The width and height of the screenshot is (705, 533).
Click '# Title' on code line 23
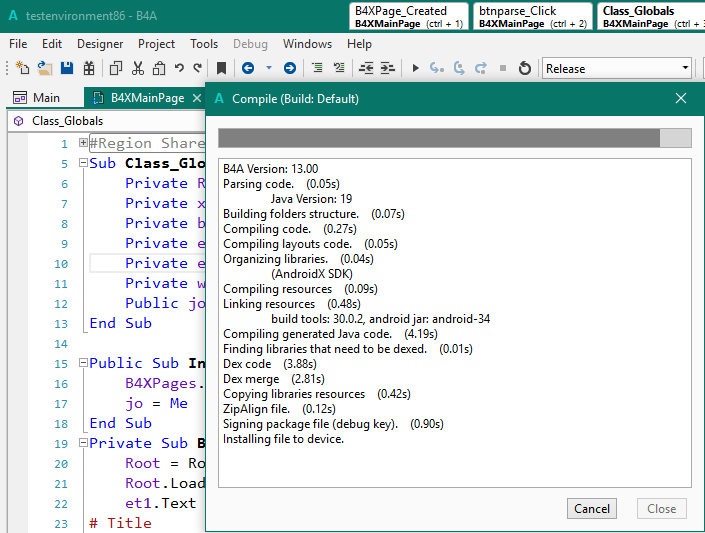[120, 523]
